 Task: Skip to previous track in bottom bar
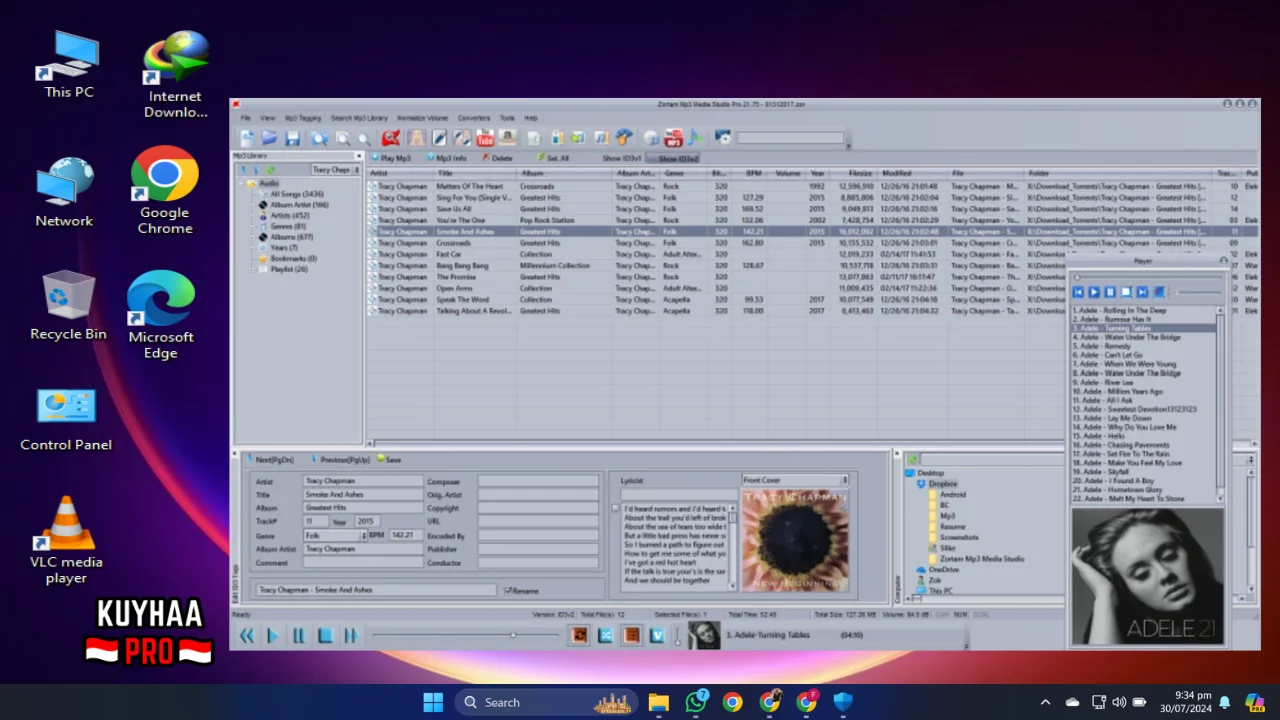coord(247,635)
